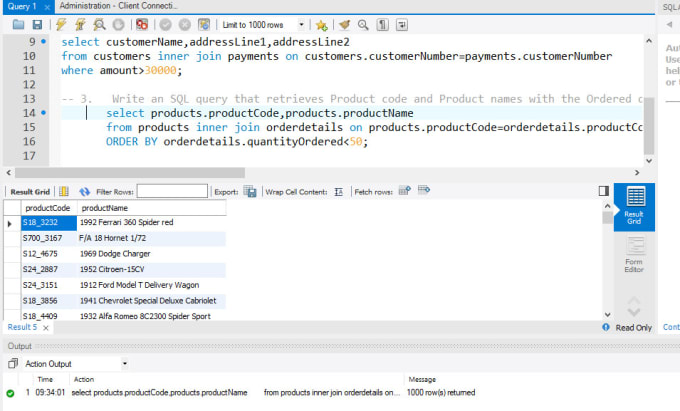Screen dimensions: 680x411
Task: Toggle continue-on-error script execution
Action: [142, 25]
